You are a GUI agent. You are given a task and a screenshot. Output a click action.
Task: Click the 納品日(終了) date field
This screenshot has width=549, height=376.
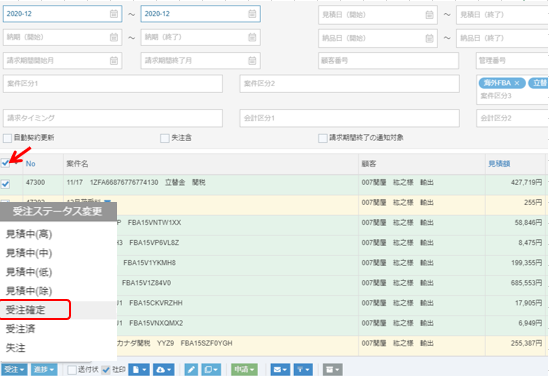[x=502, y=38]
